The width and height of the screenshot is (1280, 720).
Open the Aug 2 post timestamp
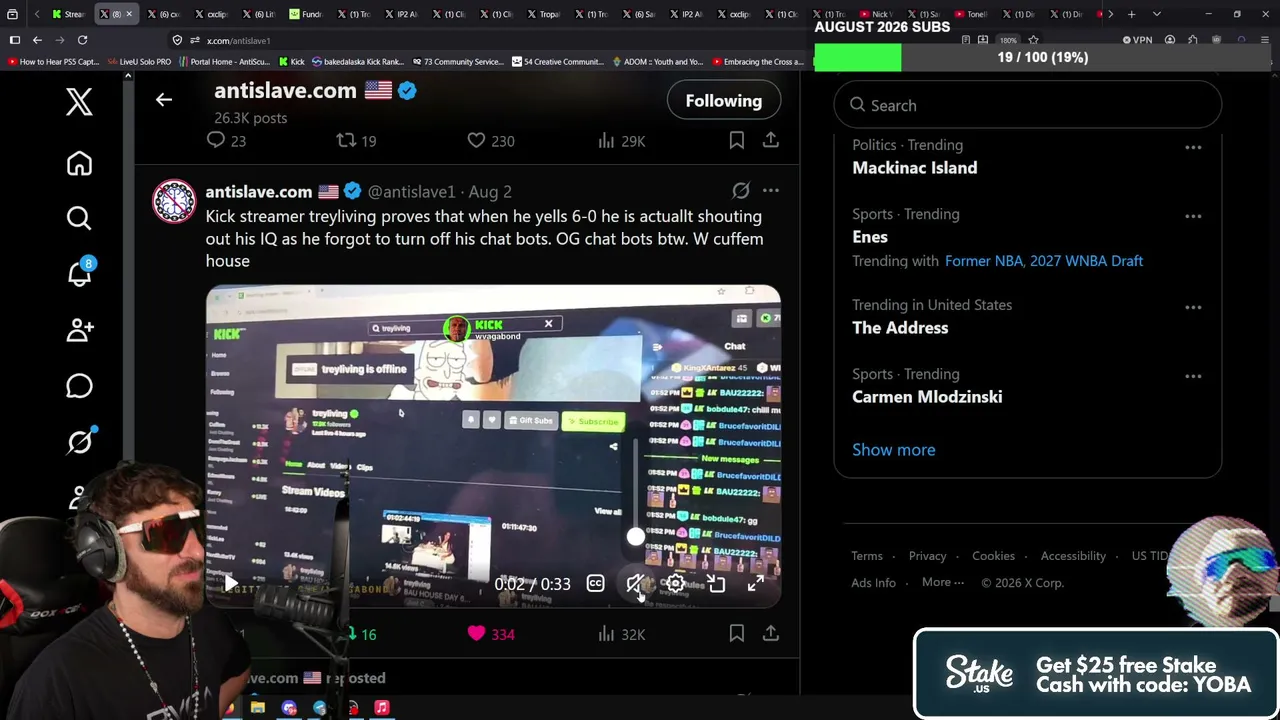click(490, 191)
